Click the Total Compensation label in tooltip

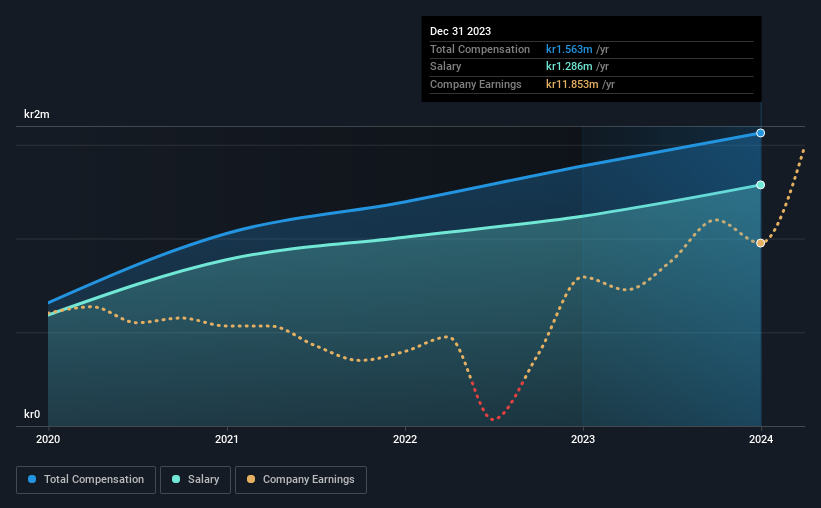[x=480, y=49]
